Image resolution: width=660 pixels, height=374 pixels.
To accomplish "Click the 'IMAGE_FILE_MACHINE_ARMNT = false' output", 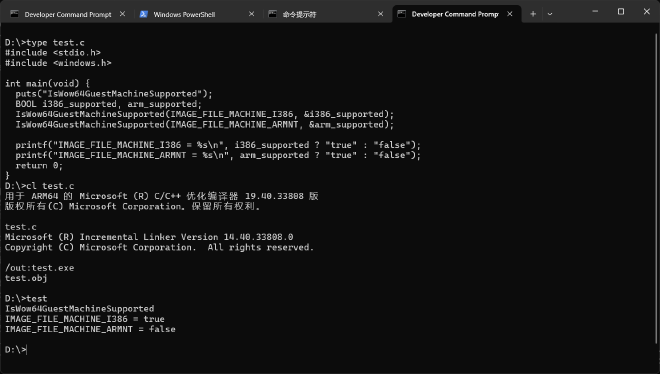I will pos(90,329).
